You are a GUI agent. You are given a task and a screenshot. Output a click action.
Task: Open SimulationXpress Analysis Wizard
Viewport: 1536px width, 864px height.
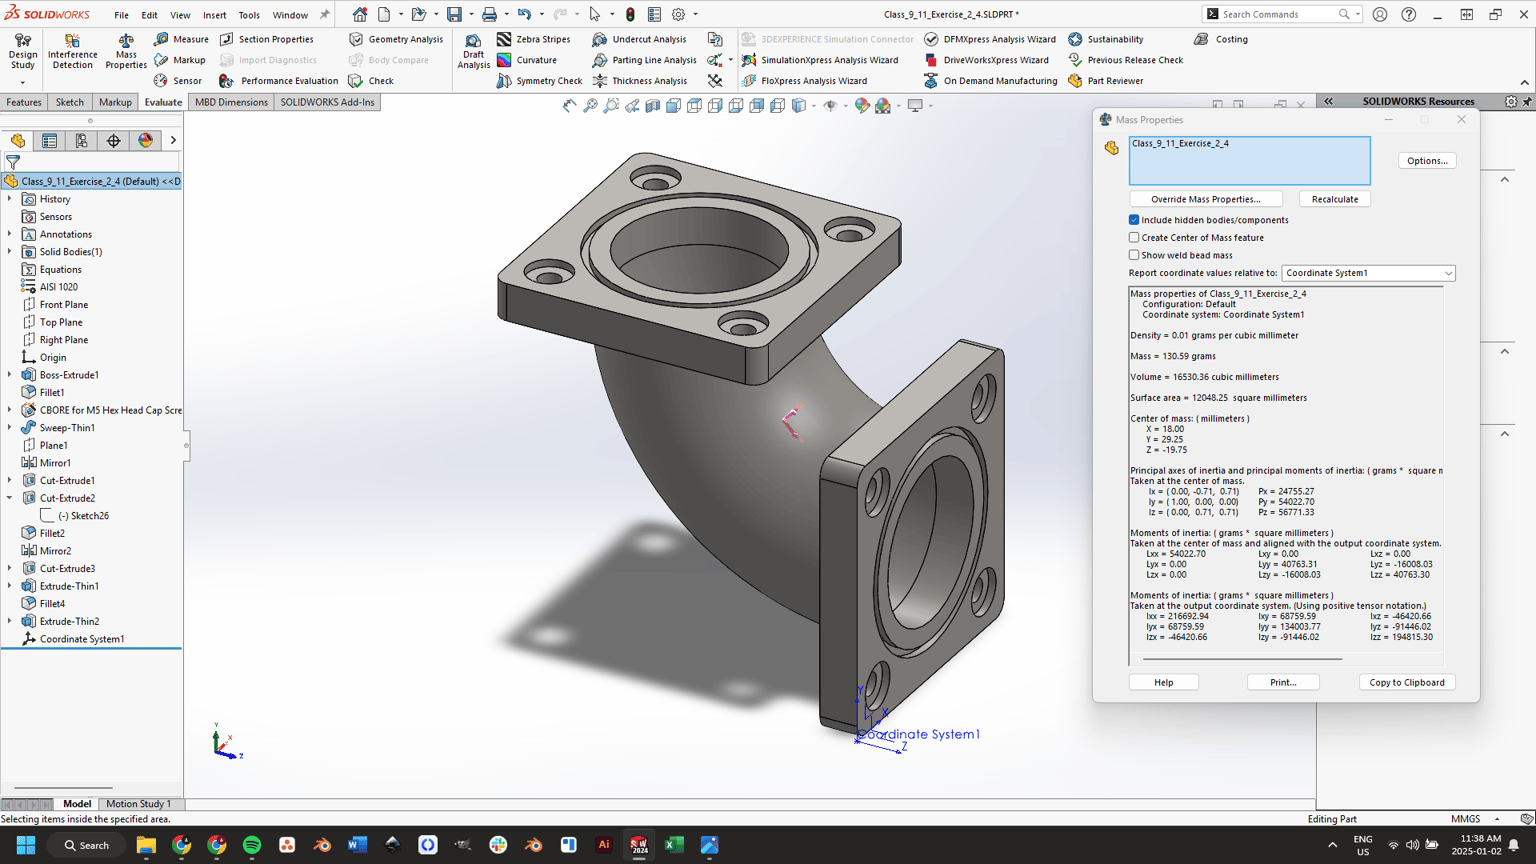pos(820,60)
